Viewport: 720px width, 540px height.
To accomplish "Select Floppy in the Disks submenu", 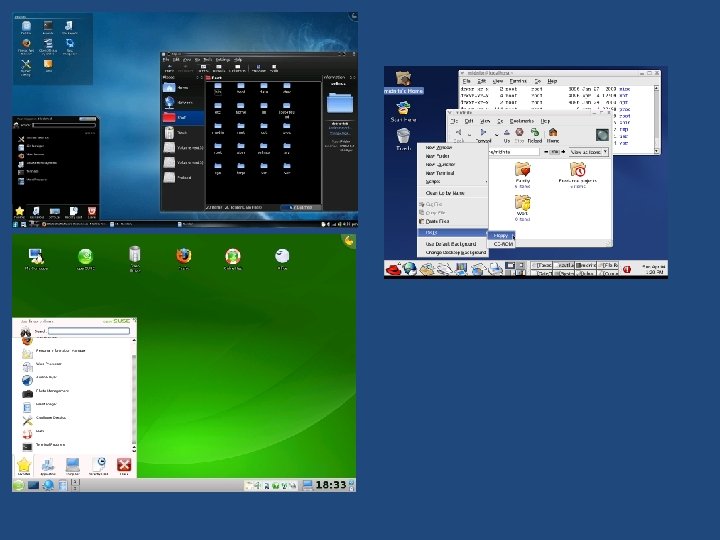I will pyautogui.click(x=501, y=236).
